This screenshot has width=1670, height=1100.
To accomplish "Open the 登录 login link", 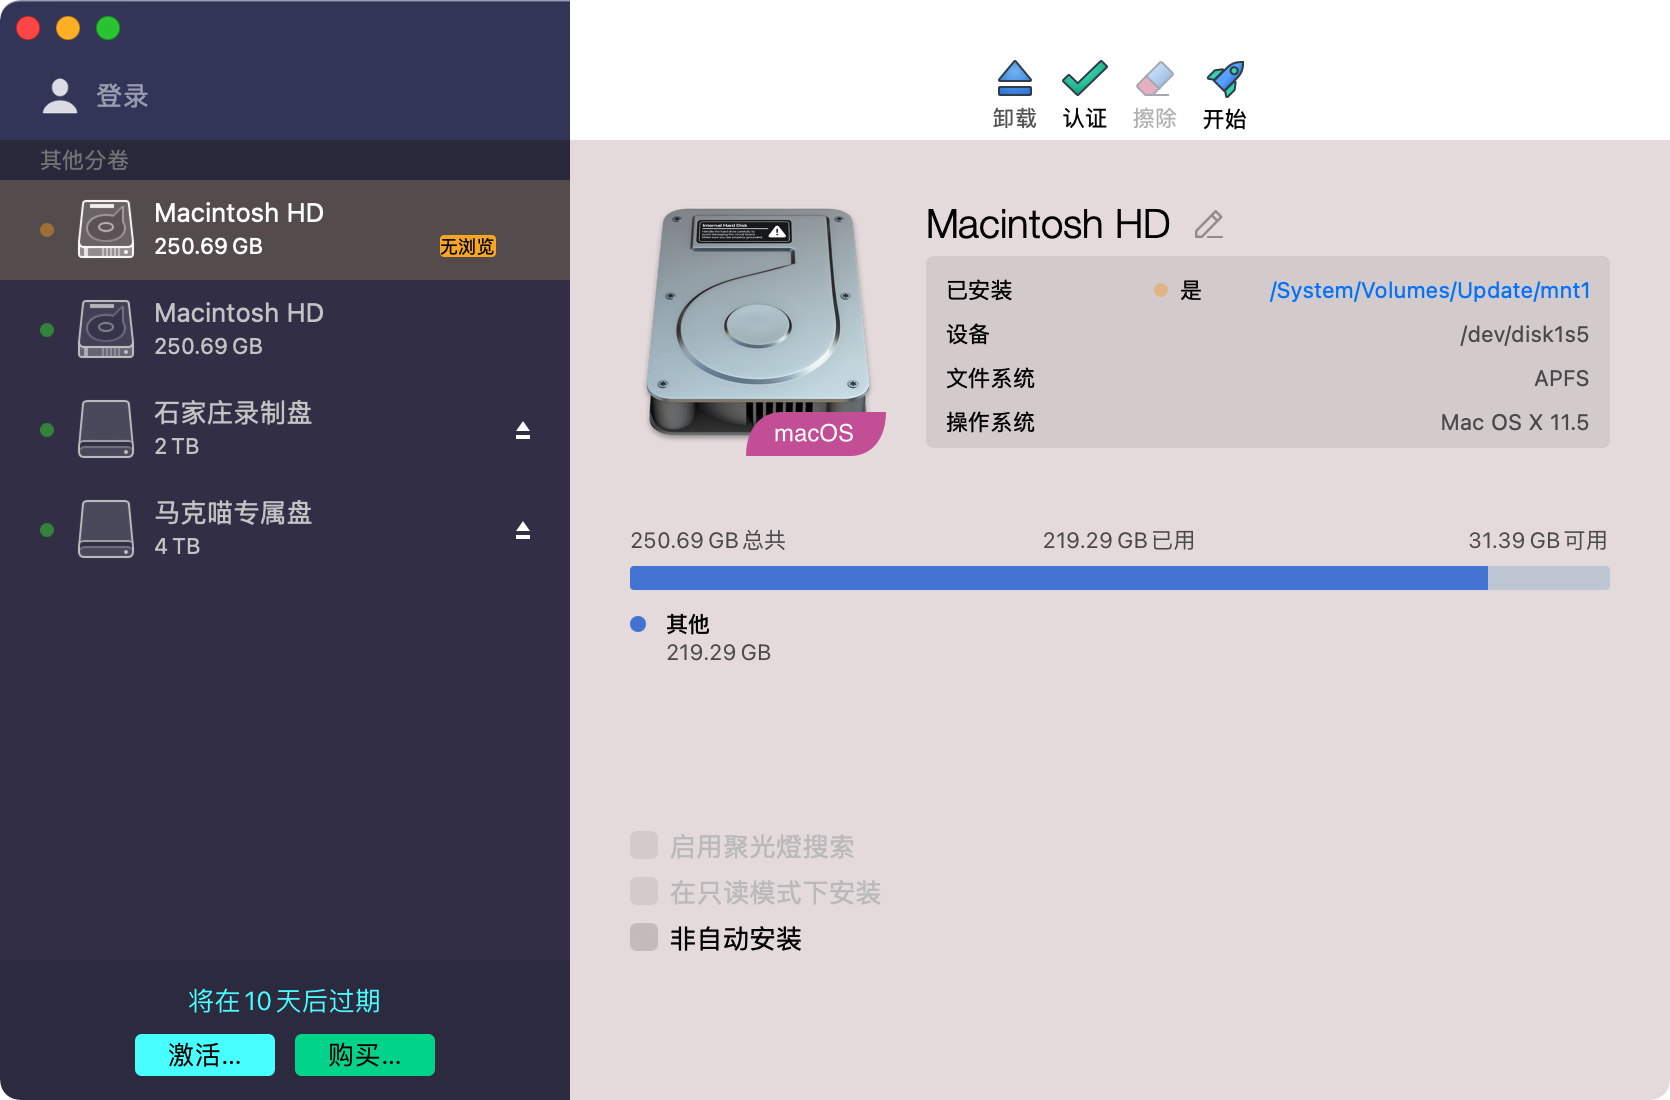I will (x=122, y=96).
